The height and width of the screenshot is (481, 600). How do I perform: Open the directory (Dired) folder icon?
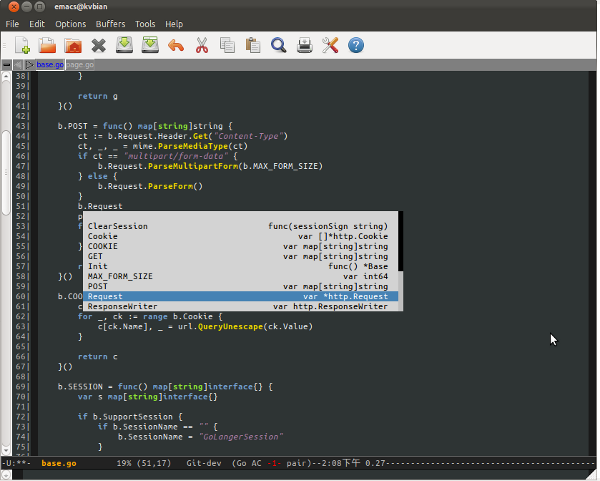72,45
